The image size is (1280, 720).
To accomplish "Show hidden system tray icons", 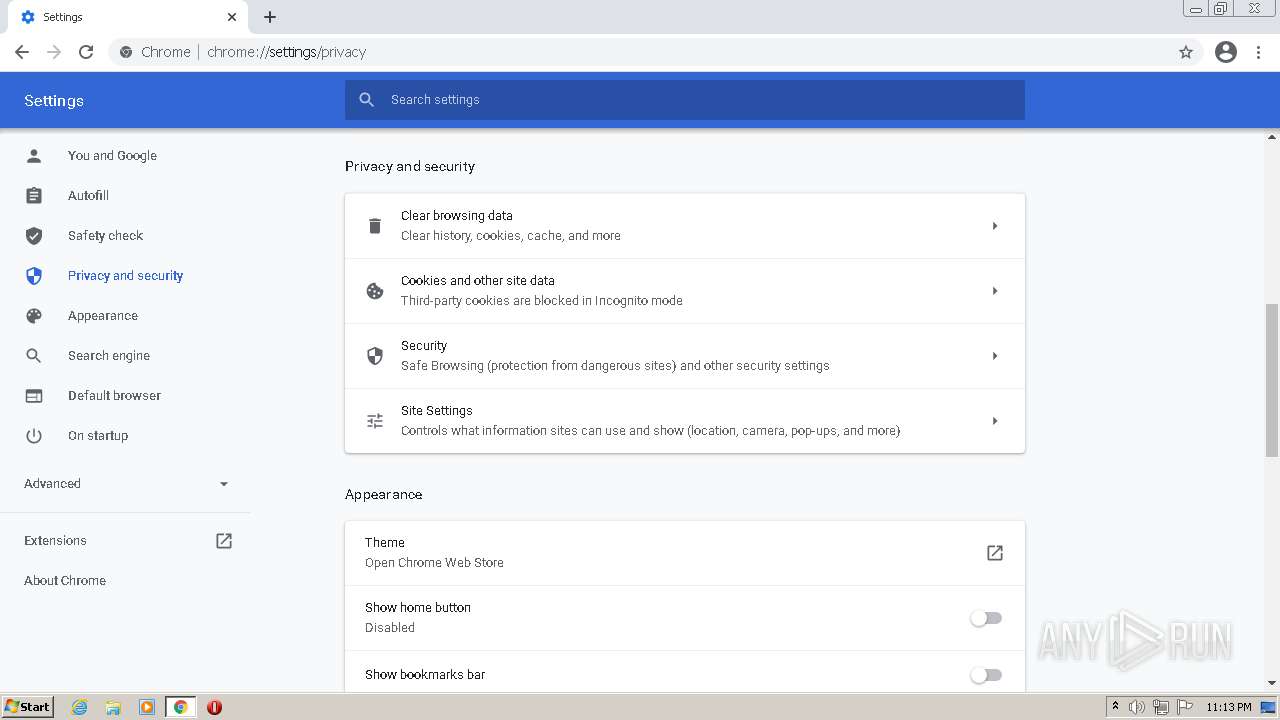I will pyautogui.click(x=1115, y=707).
